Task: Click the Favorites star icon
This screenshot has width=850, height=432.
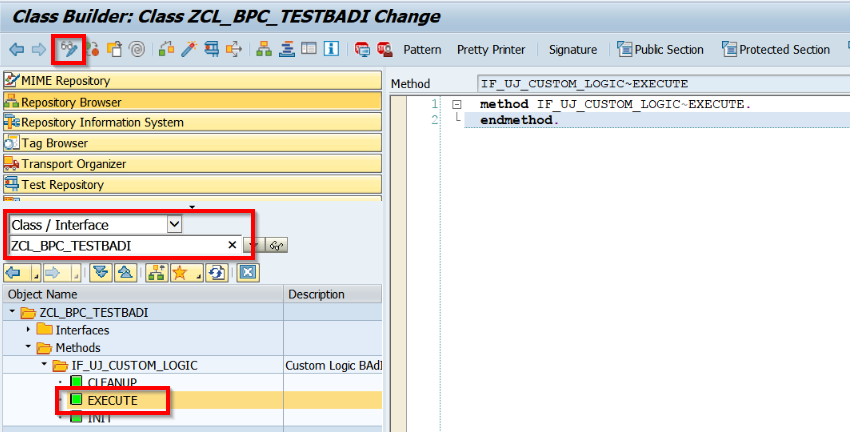Action: (181, 273)
